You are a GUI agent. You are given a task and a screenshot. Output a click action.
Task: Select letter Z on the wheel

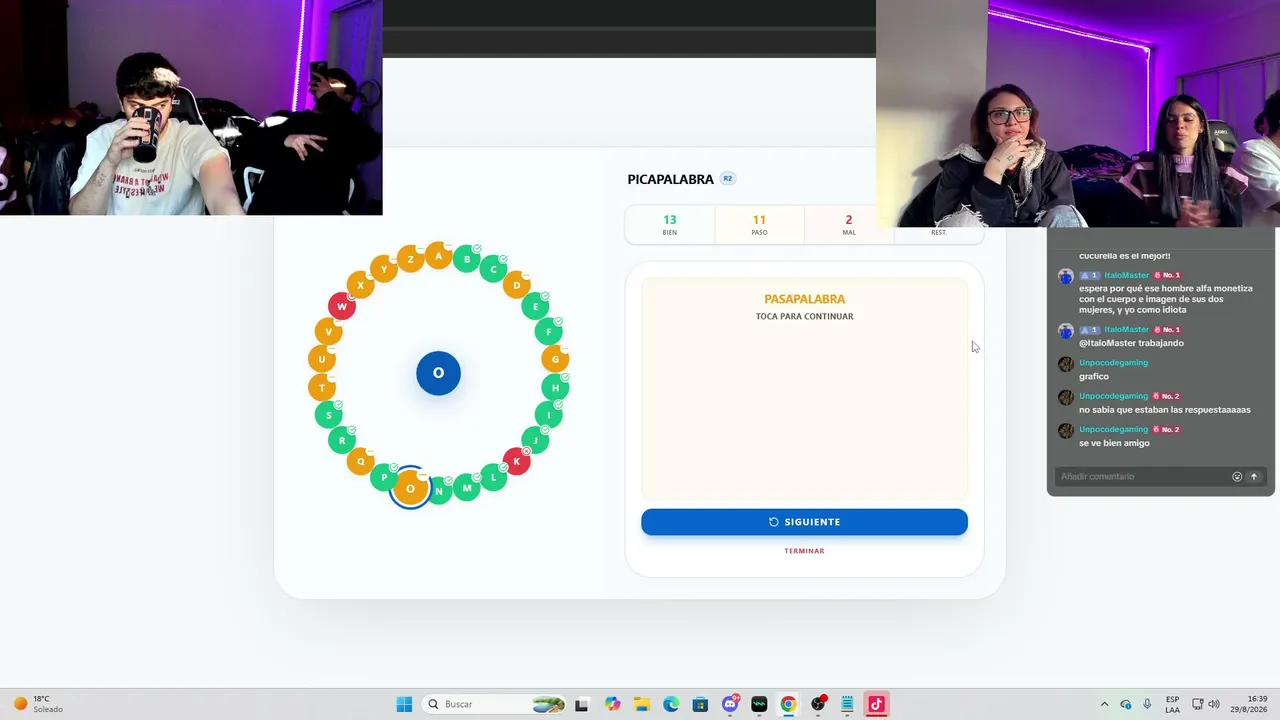[x=410, y=260]
